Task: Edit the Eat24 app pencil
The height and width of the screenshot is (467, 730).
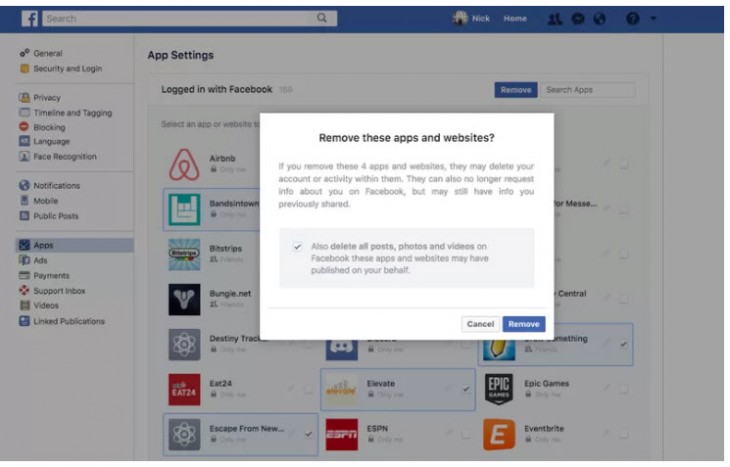Action: [x=291, y=388]
